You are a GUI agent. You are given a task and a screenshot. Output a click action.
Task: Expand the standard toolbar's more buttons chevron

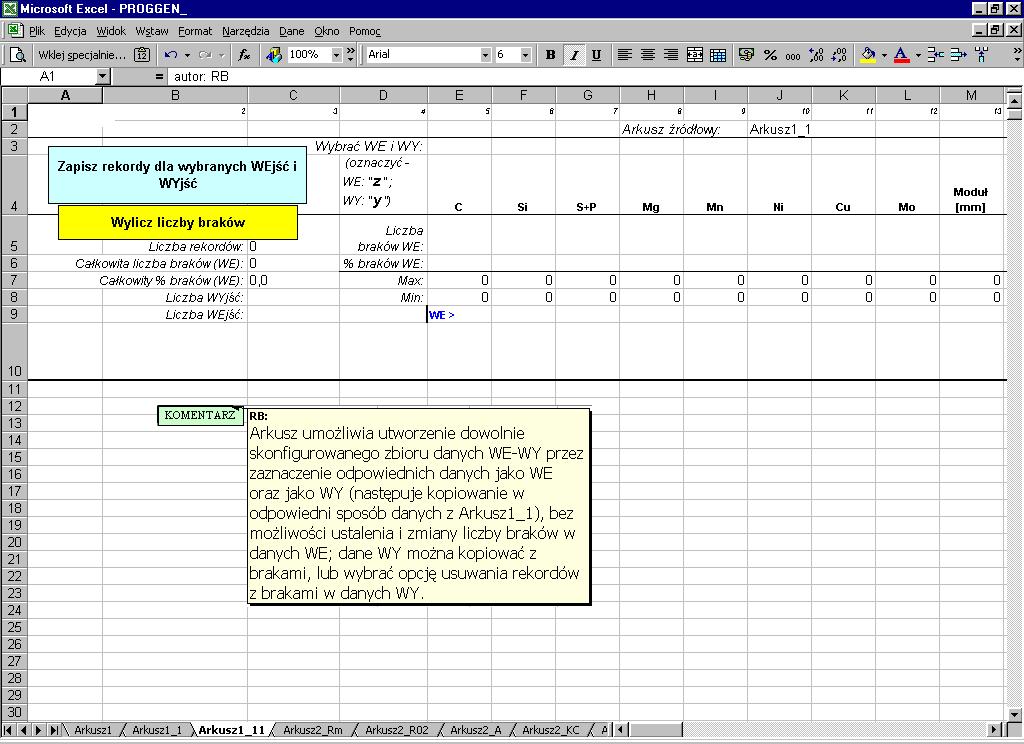click(351, 55)
